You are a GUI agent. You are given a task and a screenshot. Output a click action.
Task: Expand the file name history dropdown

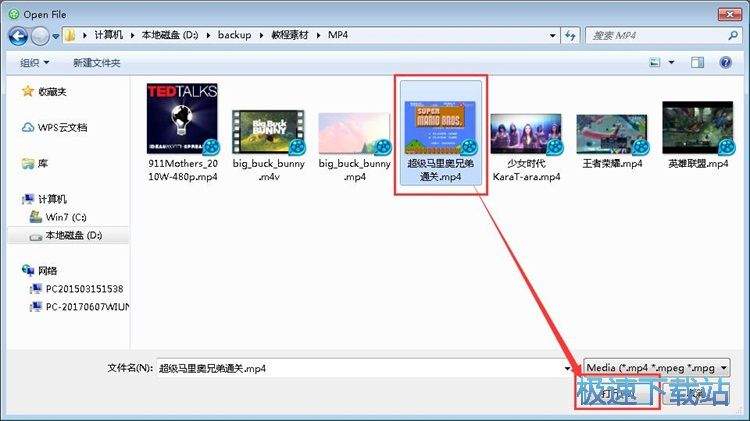(567, 368)
